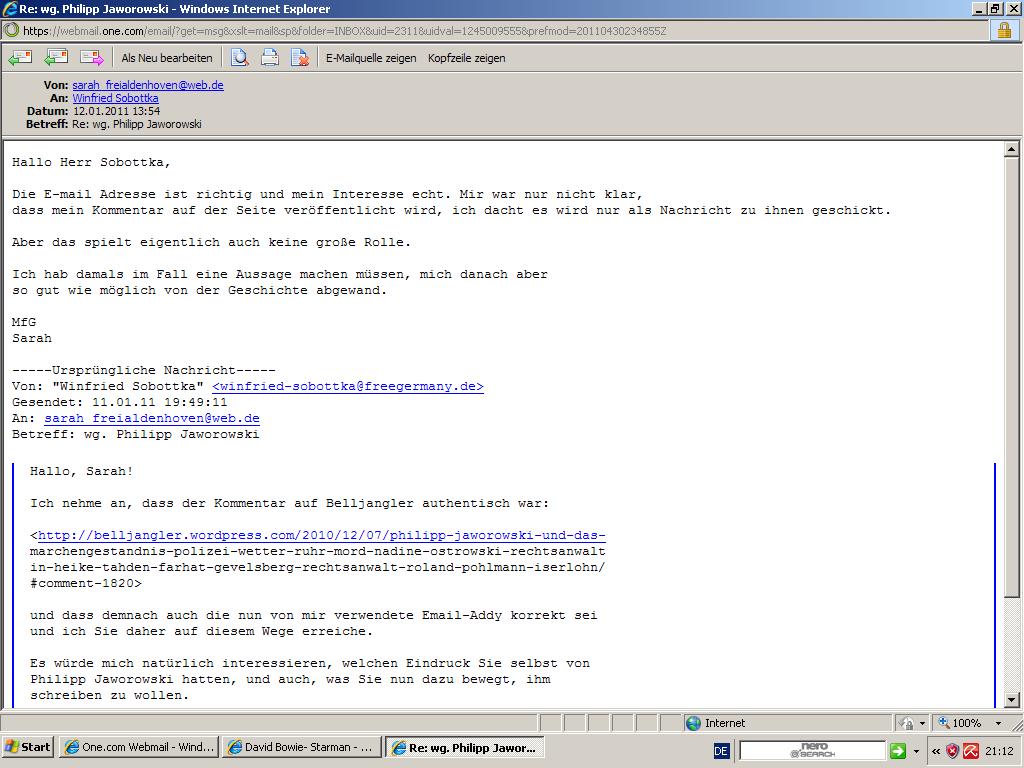This screenshot has width=1024, height=768.
Task: Forward this email via the toolbar icon
Action: tap(92, 57)
